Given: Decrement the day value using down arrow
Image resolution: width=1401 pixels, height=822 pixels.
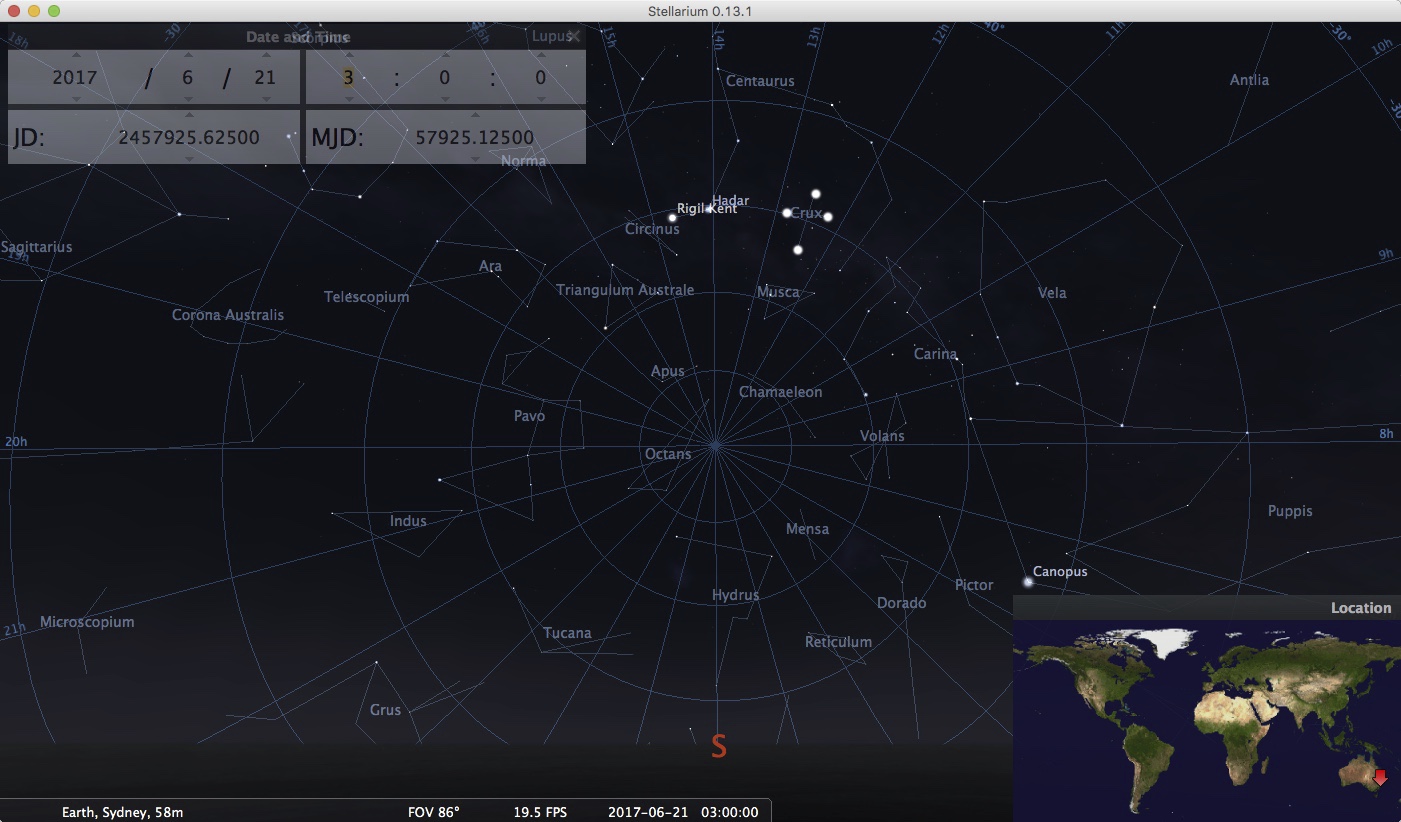Looking at the screenshot, I should click(265, 99).
